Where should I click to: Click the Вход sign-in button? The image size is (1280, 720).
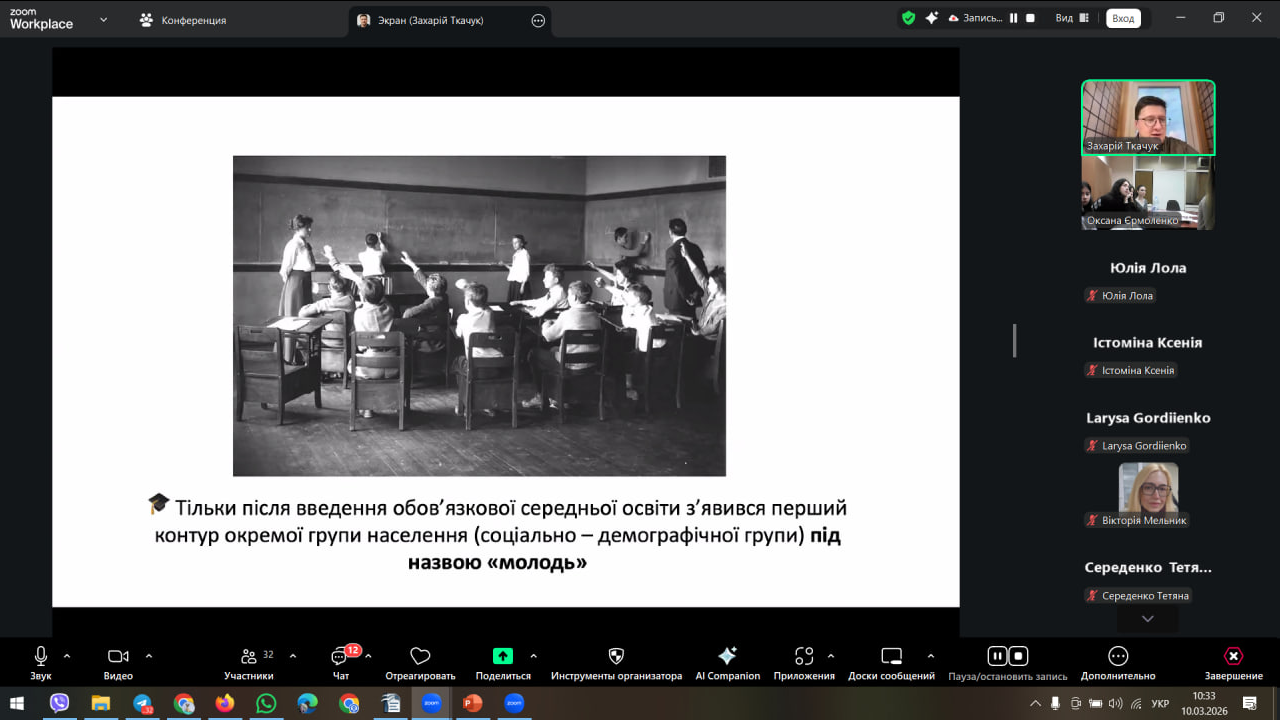point(1123,19)
